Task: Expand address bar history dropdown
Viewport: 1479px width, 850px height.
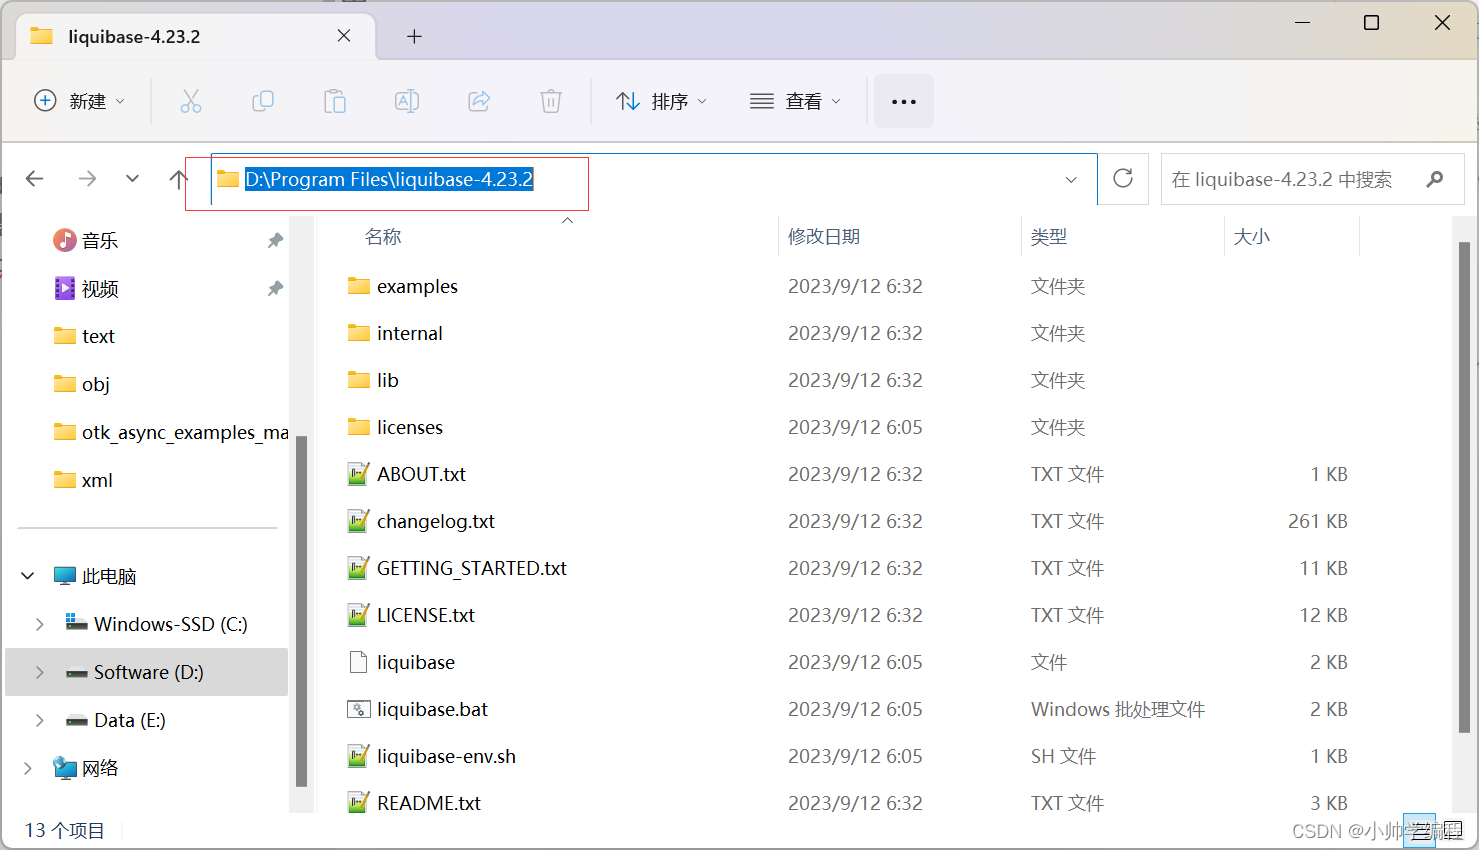Action: point(1071,180)
